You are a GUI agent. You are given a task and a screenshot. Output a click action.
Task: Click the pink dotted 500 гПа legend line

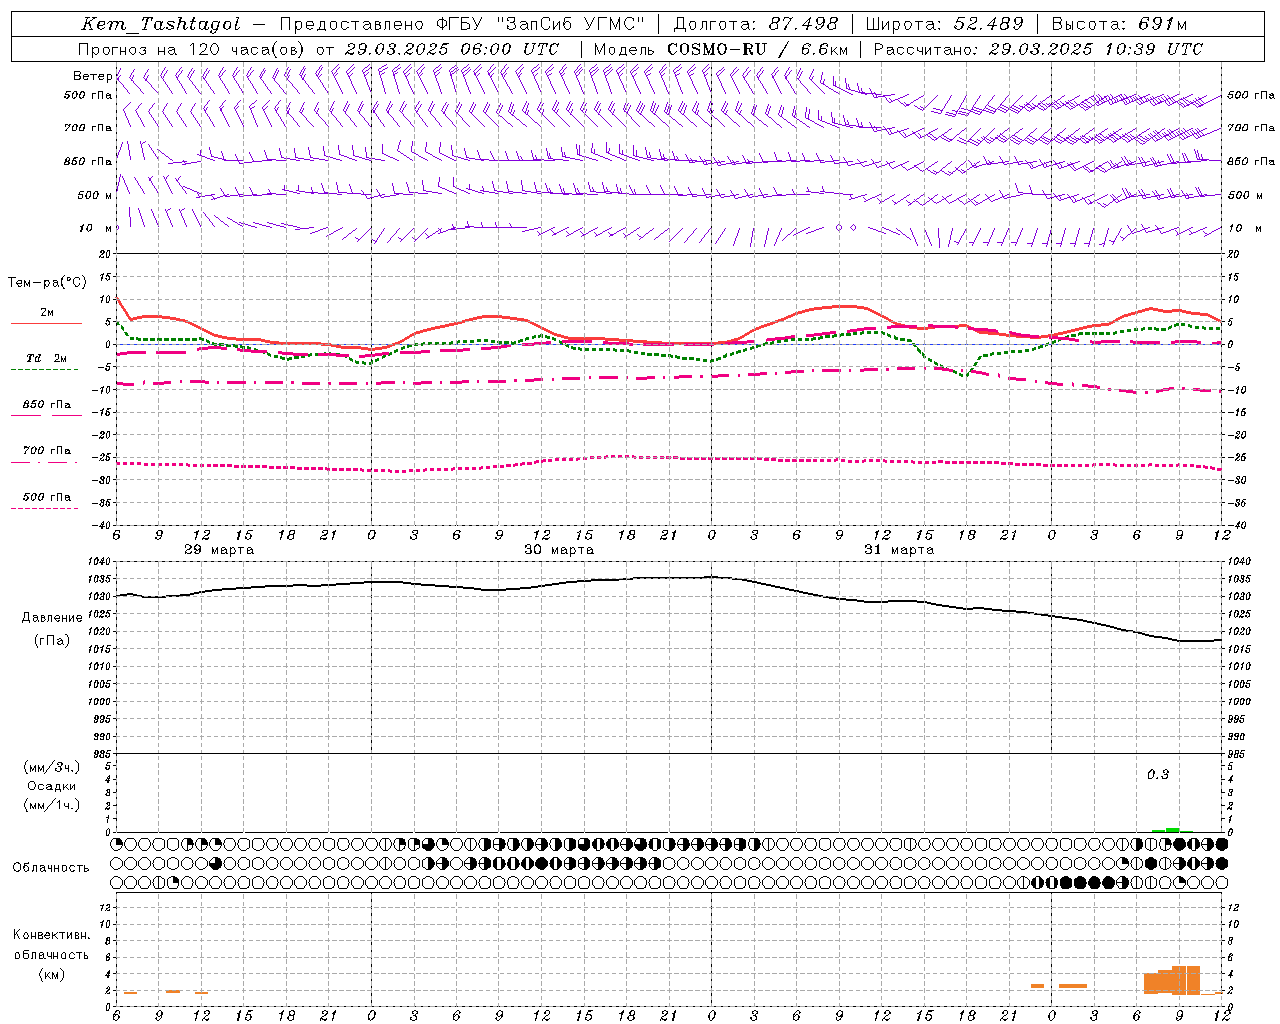45,509
